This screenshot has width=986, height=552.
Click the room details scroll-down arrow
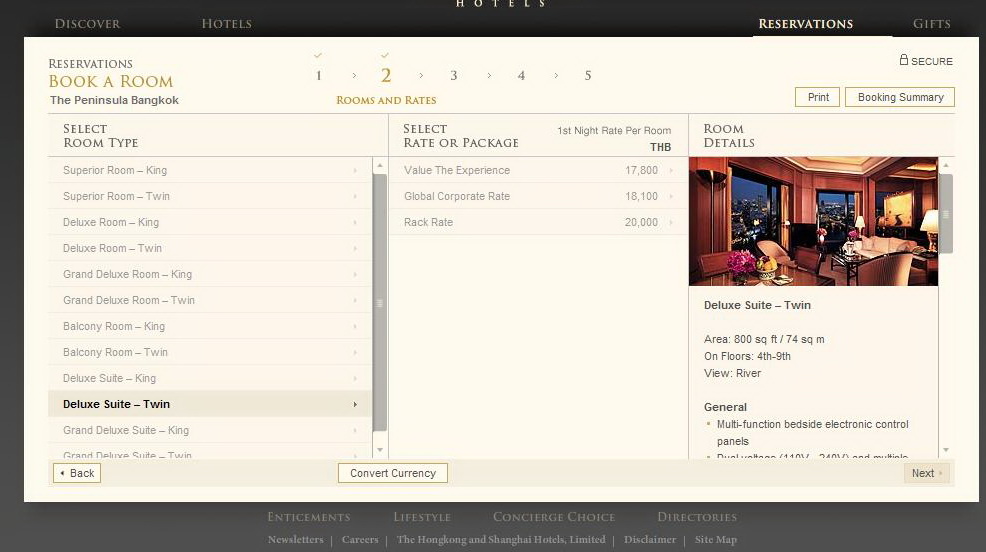[x=946, y=450]
